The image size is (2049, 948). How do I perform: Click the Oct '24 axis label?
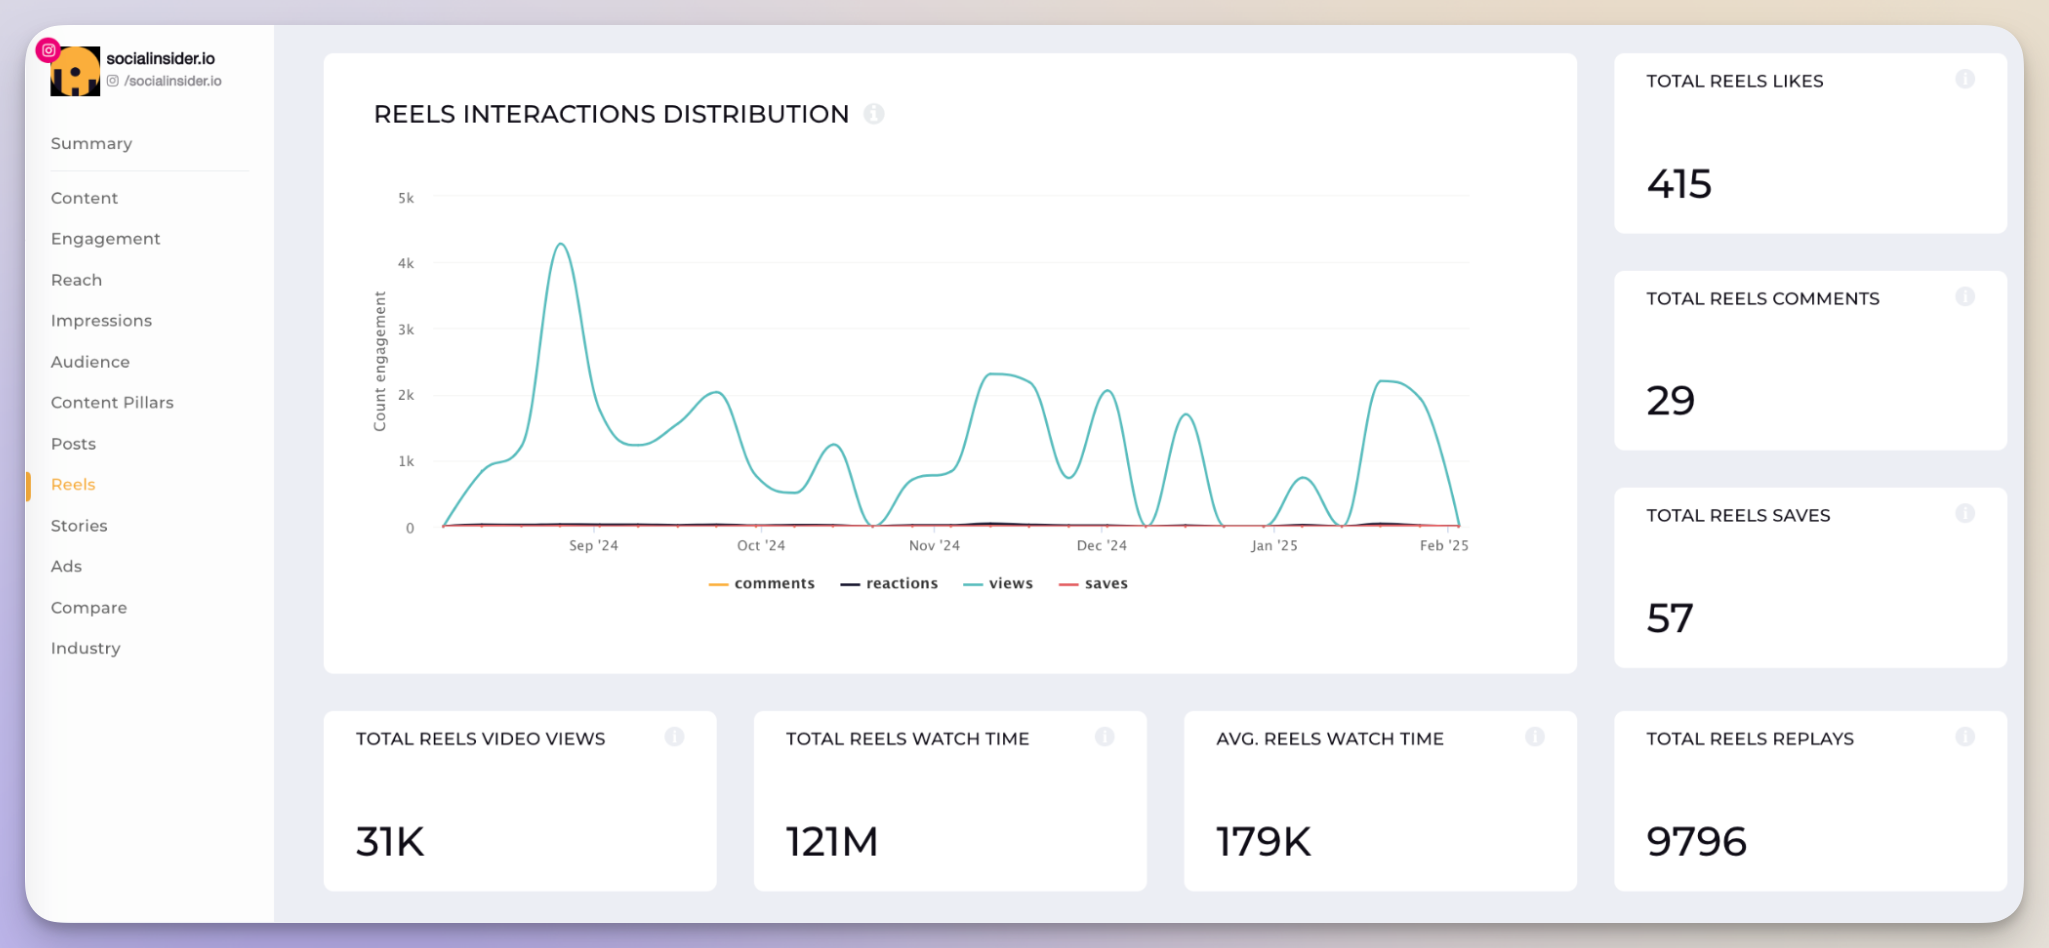[761, 546]
